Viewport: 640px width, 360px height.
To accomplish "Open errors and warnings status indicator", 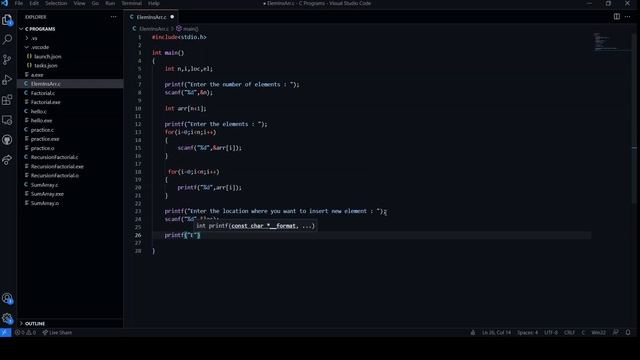I will [25, 333].
